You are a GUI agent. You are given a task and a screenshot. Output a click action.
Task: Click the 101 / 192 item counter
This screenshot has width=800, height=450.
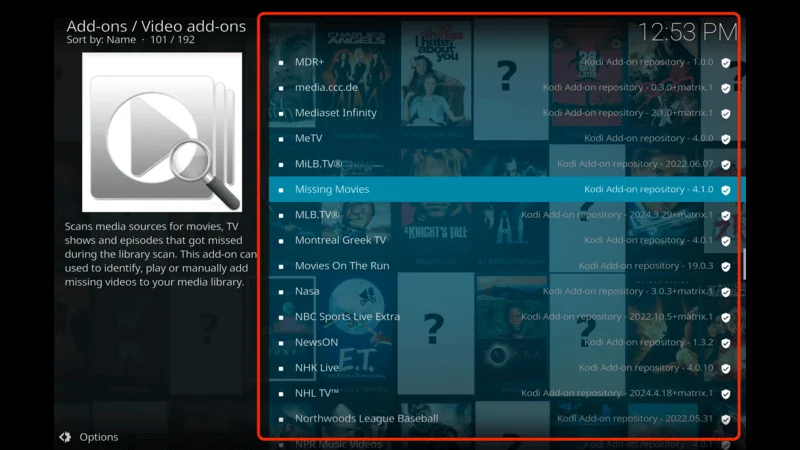172,40
